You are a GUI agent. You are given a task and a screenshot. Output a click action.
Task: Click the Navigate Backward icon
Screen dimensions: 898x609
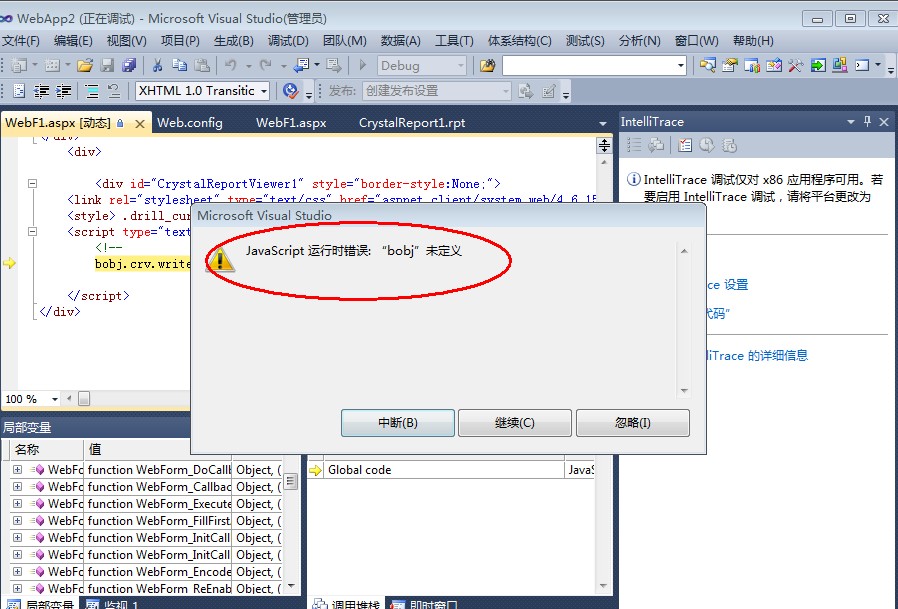click(x=301, y=65)
